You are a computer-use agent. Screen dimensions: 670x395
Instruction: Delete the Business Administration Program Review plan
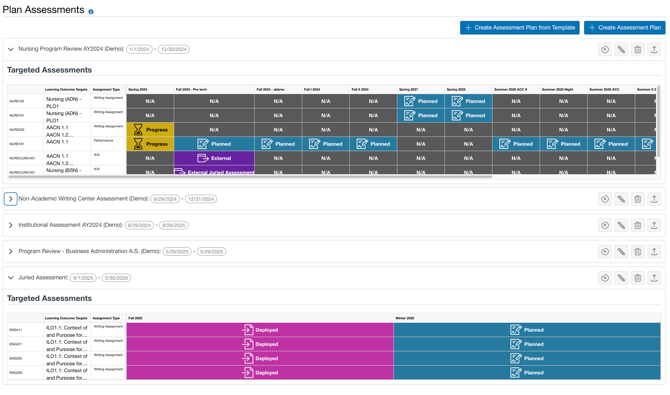pos(638,252)
